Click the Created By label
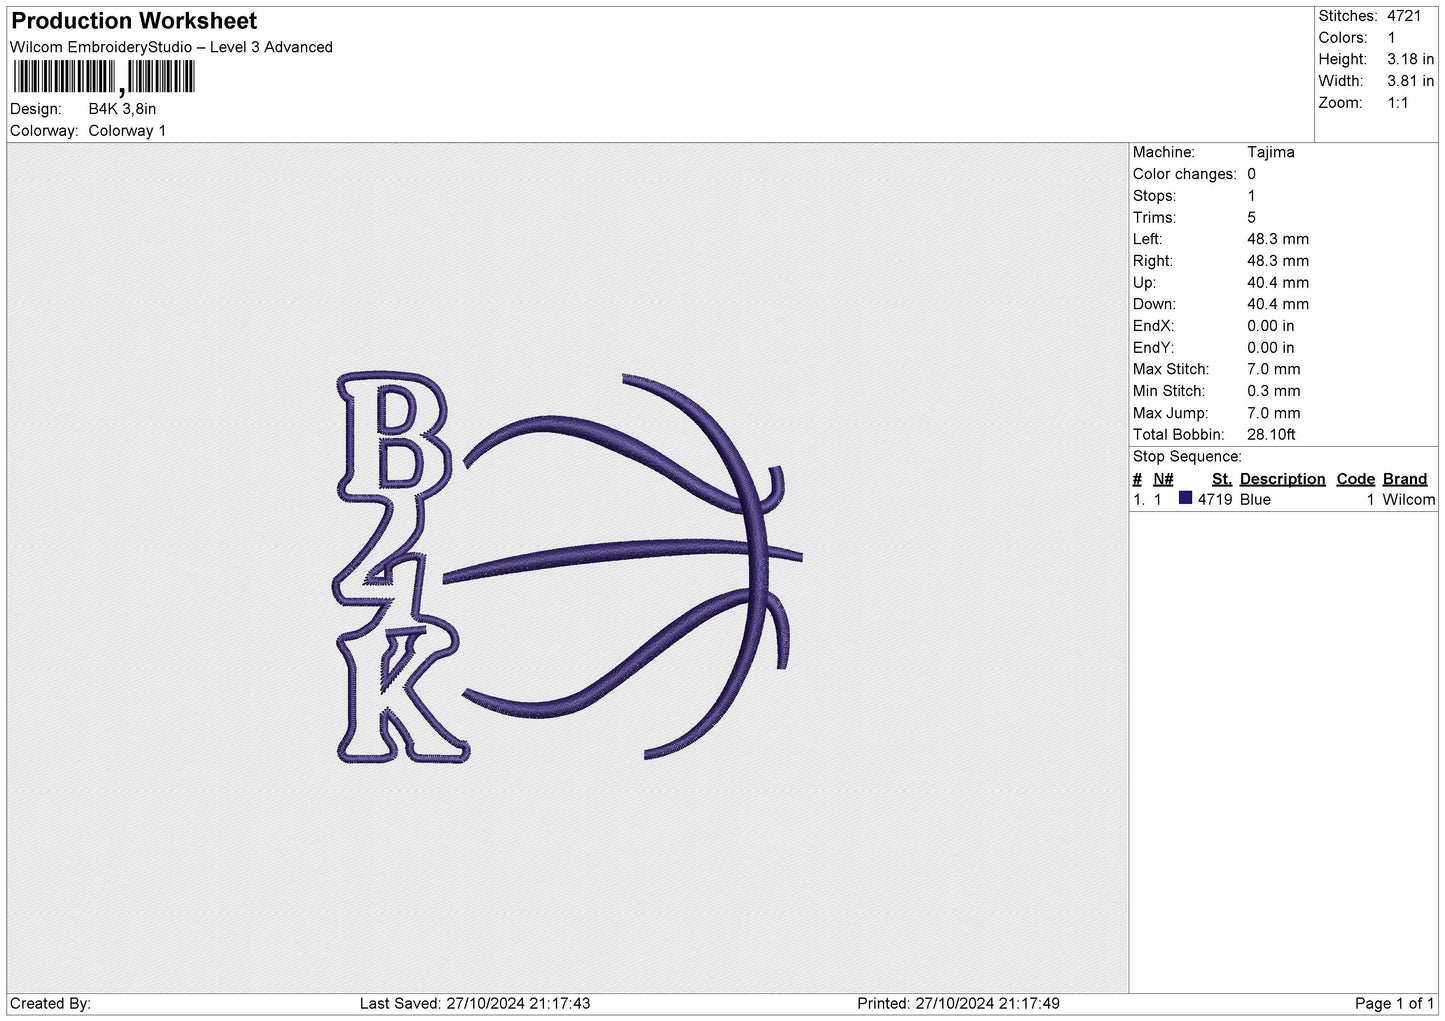1445x1021 pixels. click(50, 1004)
